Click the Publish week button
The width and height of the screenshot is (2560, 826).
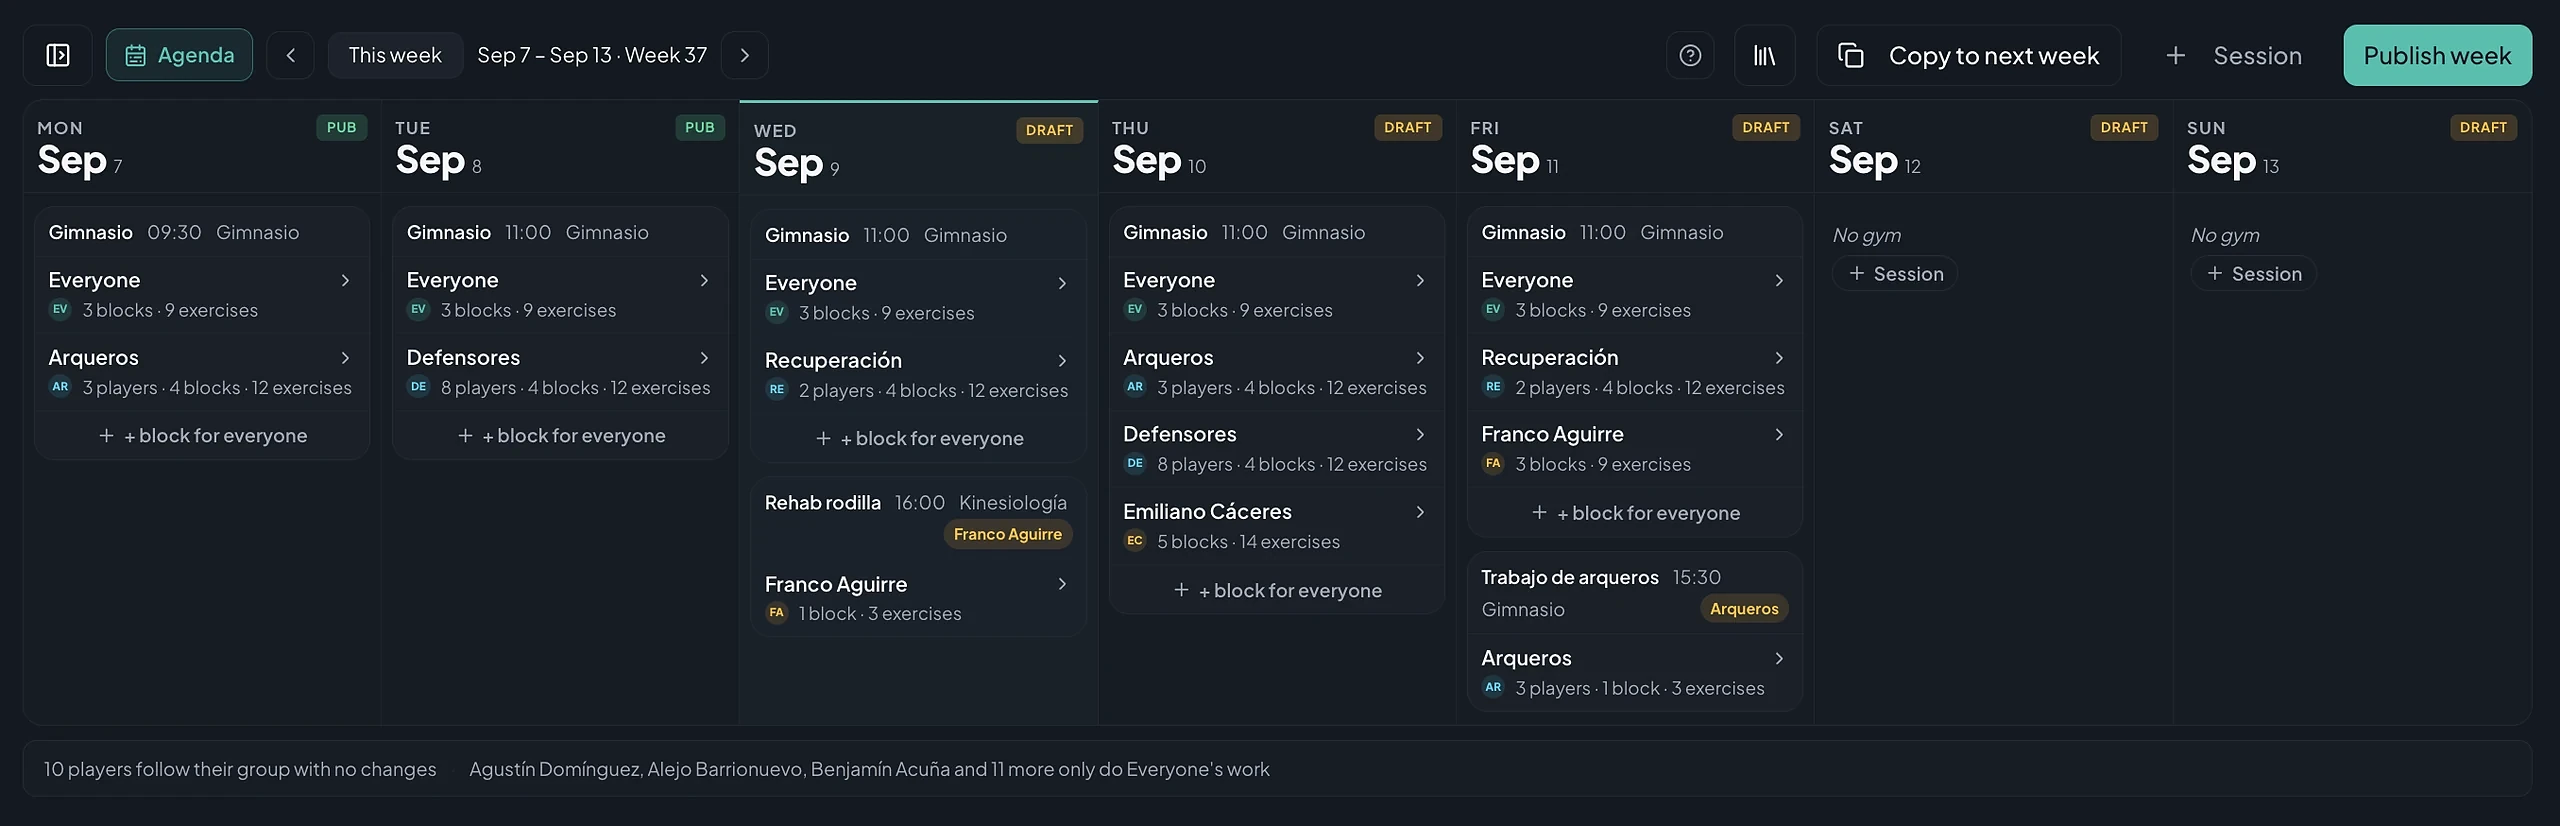[x=2437, y=55]
